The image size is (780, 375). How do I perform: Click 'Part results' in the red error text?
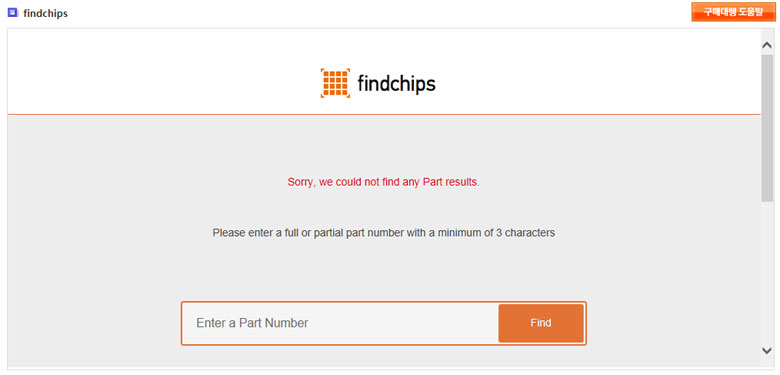coord(451,182)
